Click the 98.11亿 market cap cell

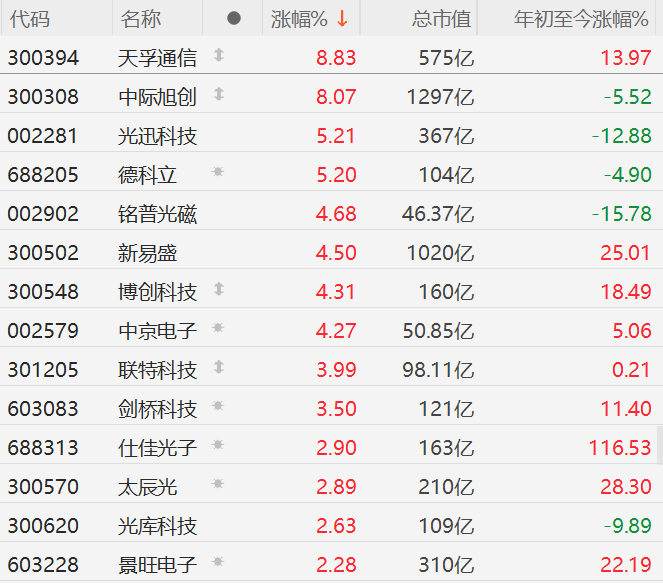coord(438,370)
